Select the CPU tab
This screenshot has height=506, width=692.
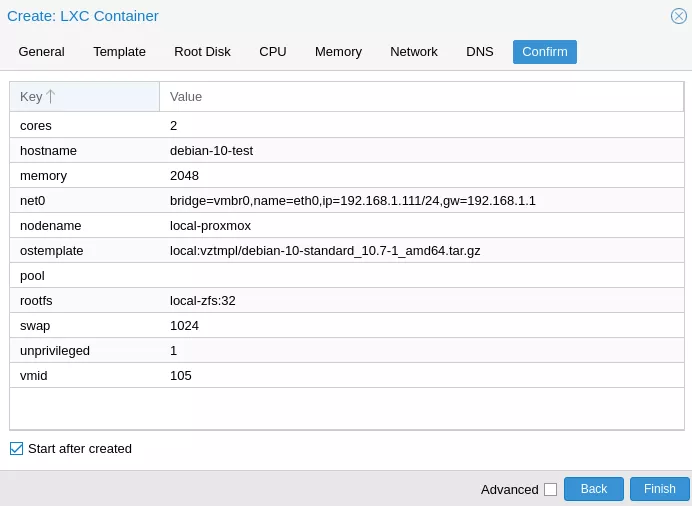(273, 52)
